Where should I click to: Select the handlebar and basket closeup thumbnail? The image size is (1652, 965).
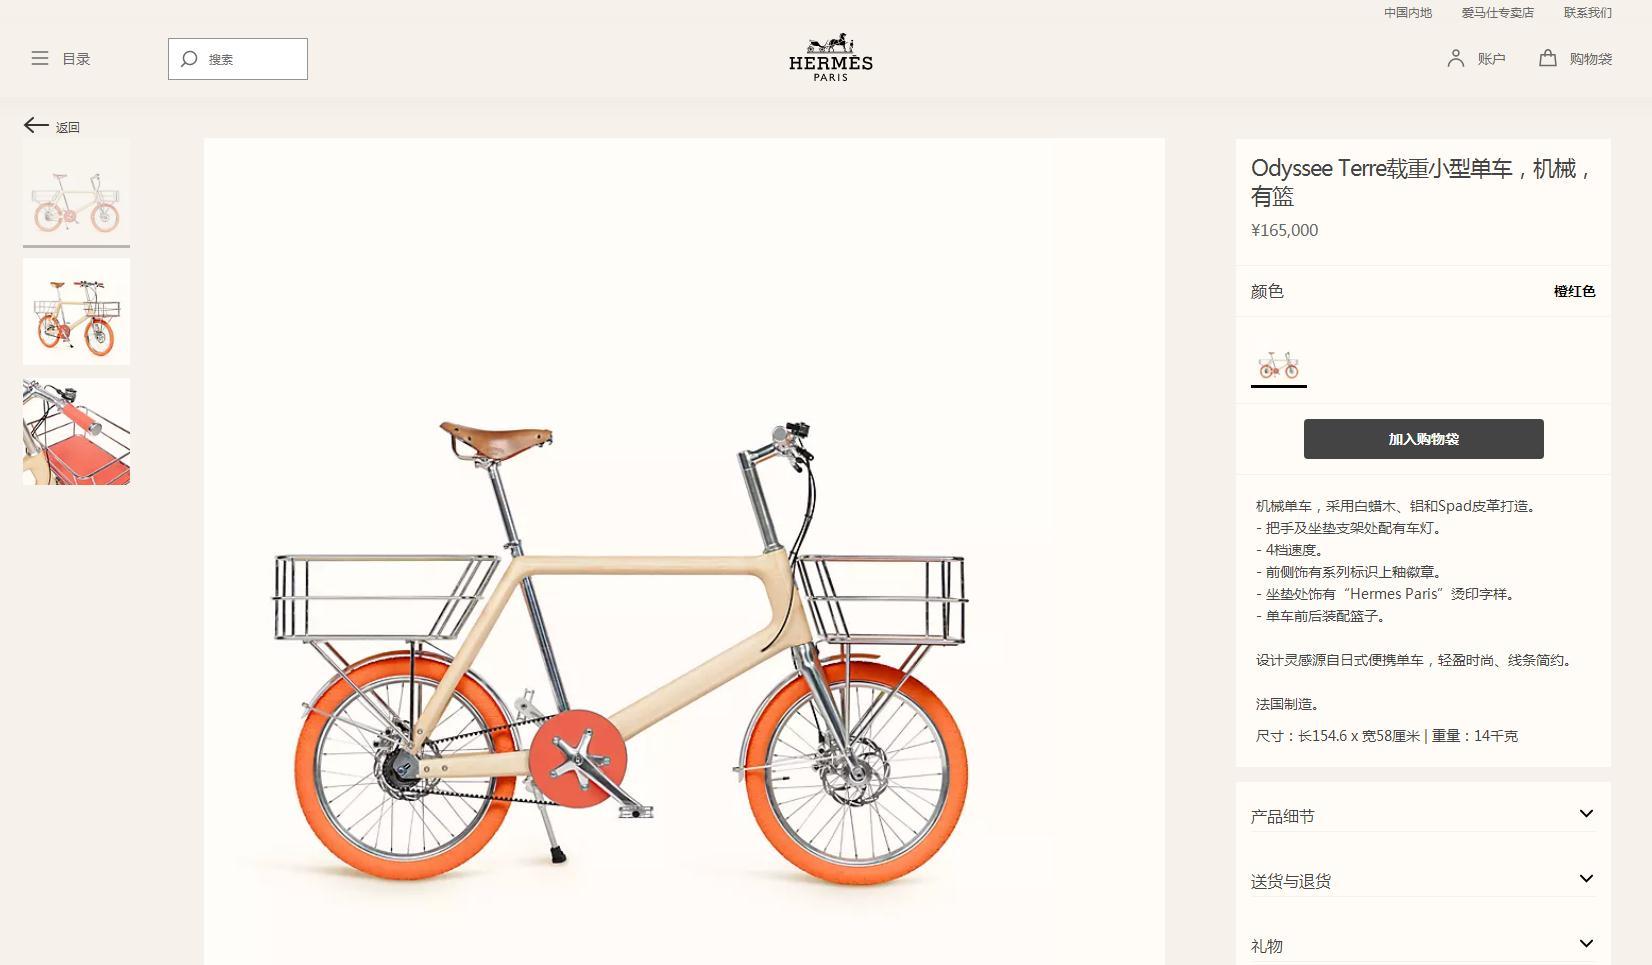click(x=76, y=431)
